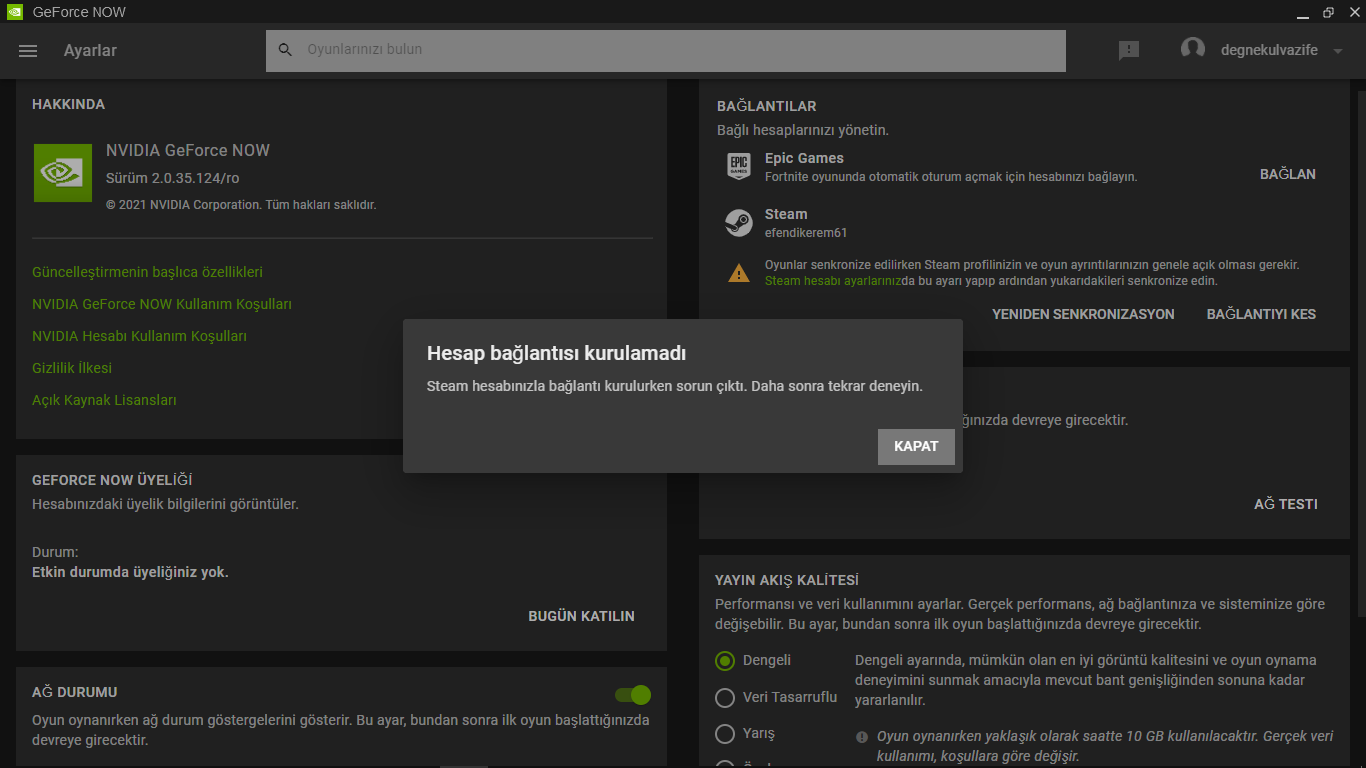1366x768 pixels.
Task: Click the version text Sürüm 2.0.35.124/ro
Action: pos(172,178)
